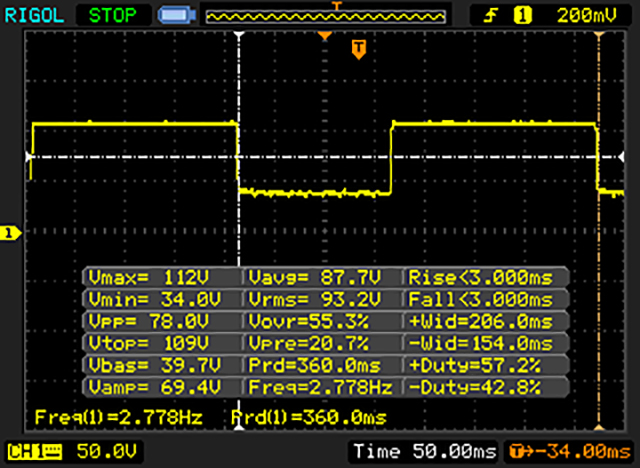The image size is (640, 468).
Task: Click the Vmin= 34.0V measurement
Action: (154, 300)
